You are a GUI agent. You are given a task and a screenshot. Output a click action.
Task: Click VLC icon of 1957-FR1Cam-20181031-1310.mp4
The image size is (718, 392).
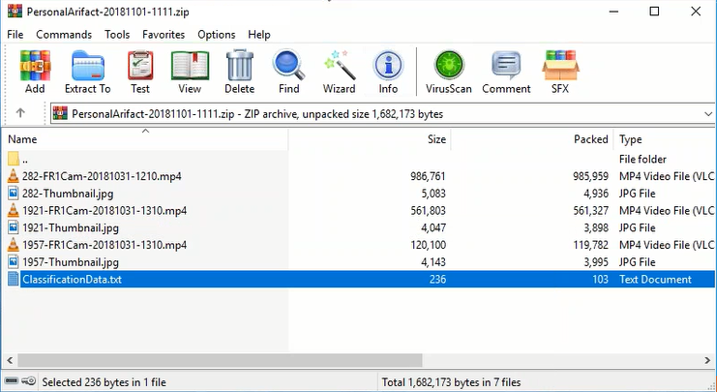coord(13,245)
